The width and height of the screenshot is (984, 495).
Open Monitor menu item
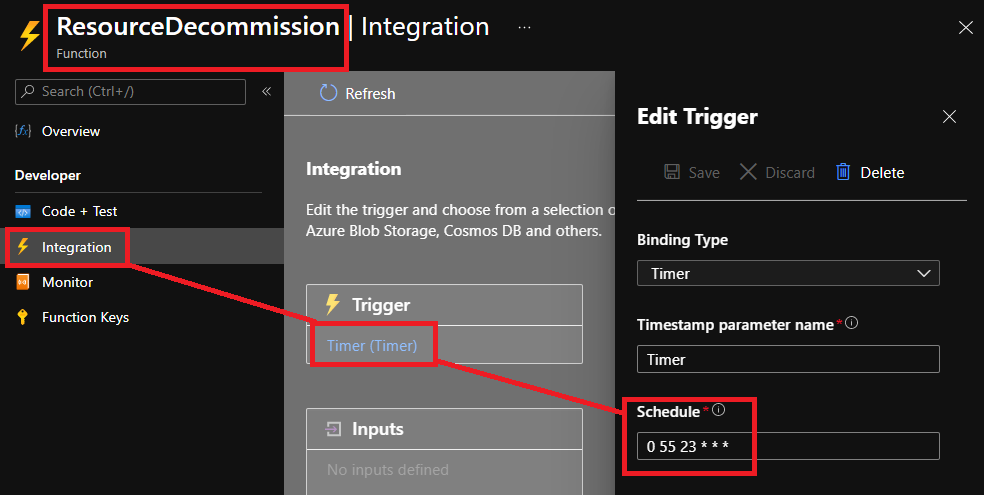[67, 282]
